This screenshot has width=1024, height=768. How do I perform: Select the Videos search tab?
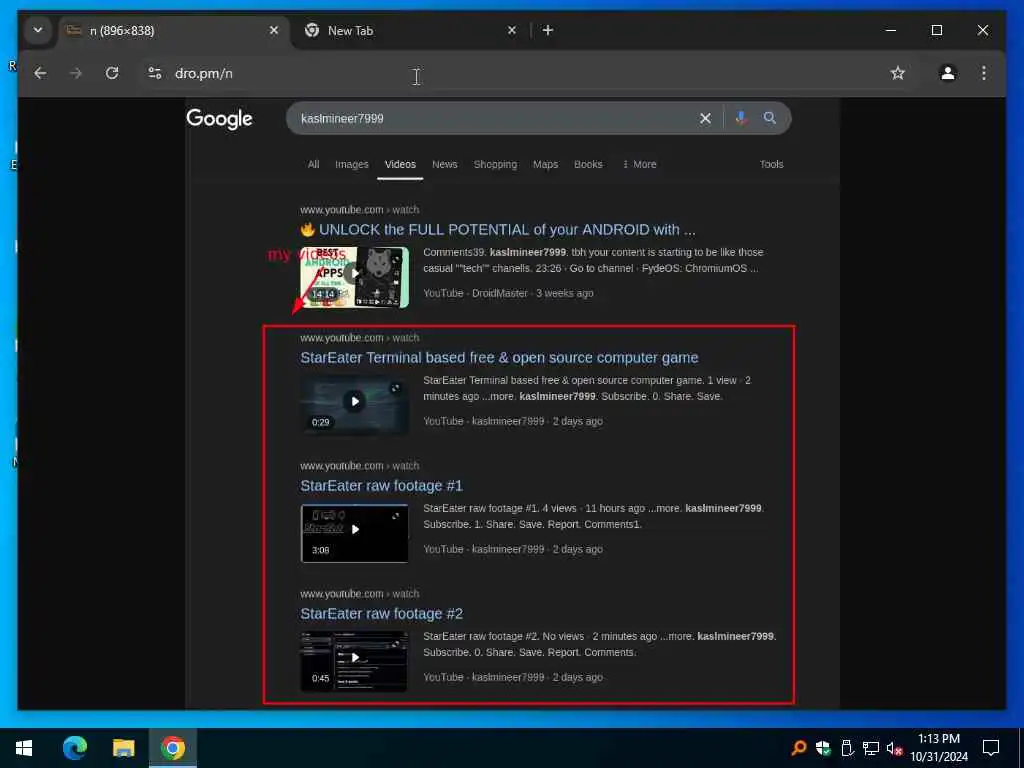(x=400, y=165)
